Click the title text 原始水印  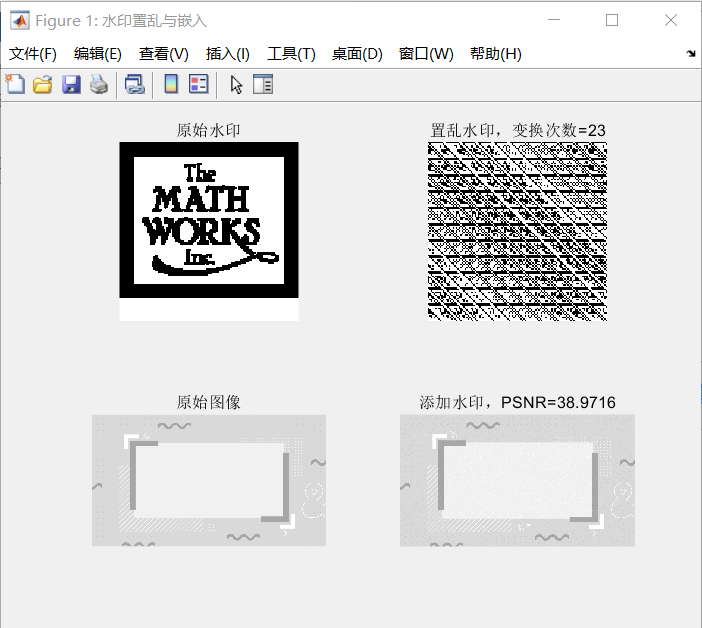(209, 130)
